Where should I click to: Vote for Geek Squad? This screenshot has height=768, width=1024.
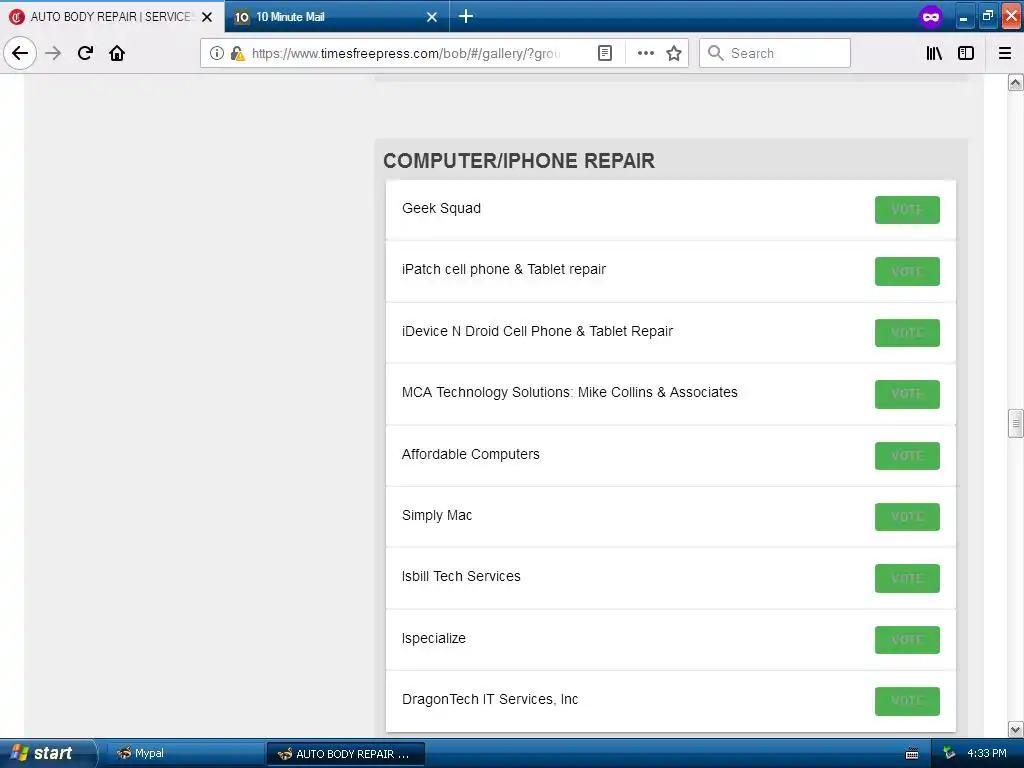[x=907, y=210]
